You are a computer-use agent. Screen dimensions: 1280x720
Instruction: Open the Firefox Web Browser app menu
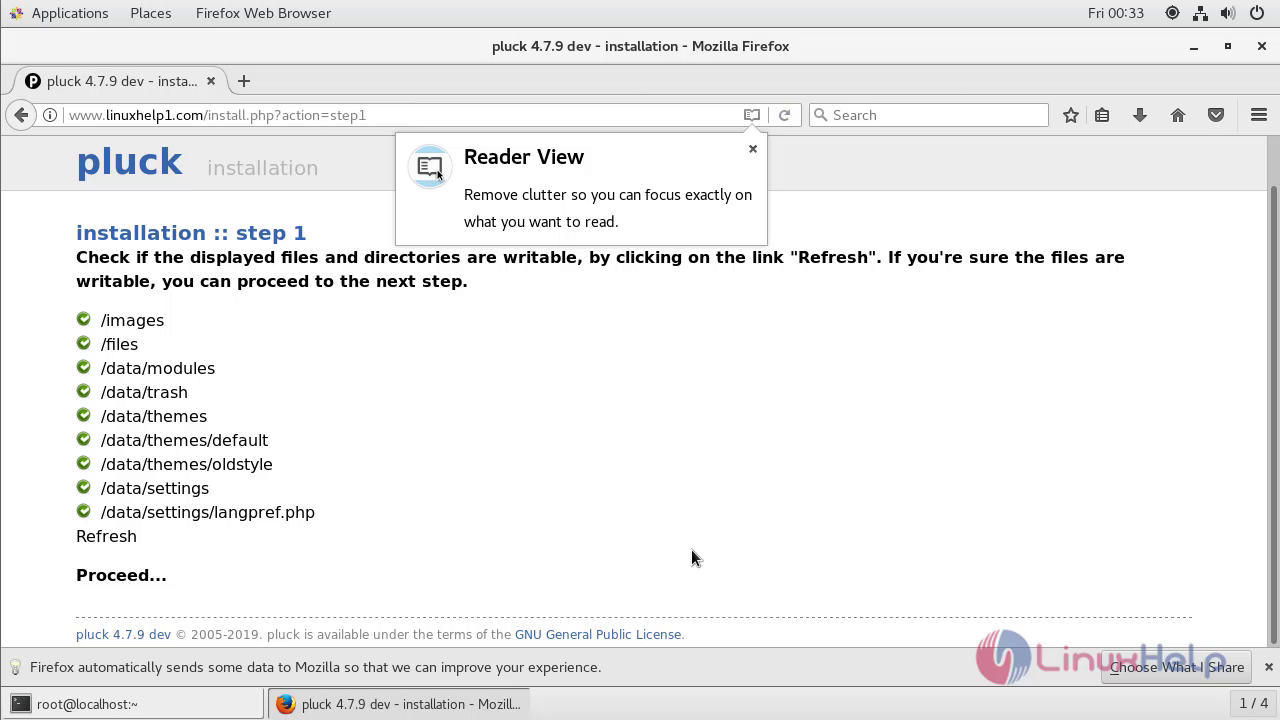point(263,13)
